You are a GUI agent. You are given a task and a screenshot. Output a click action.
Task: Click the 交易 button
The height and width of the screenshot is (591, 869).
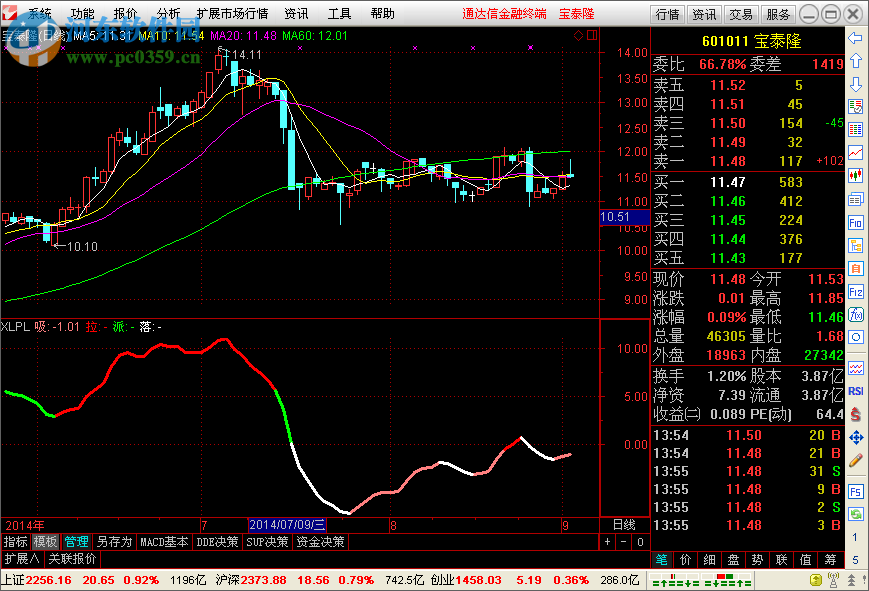tap(740, 14)
